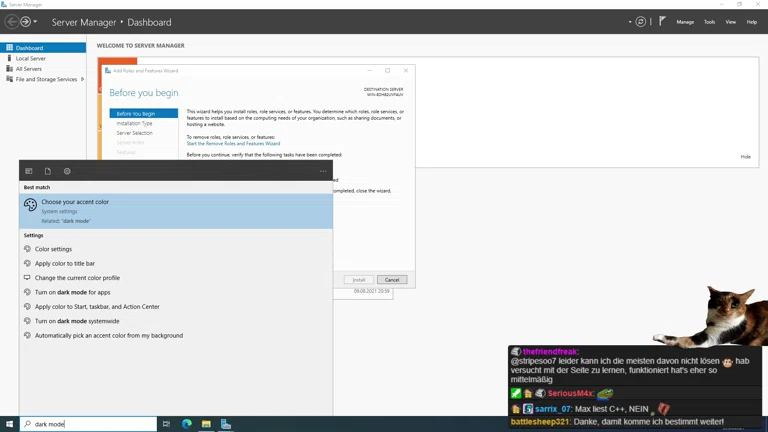Filter search results by Apps

point(29,171)
